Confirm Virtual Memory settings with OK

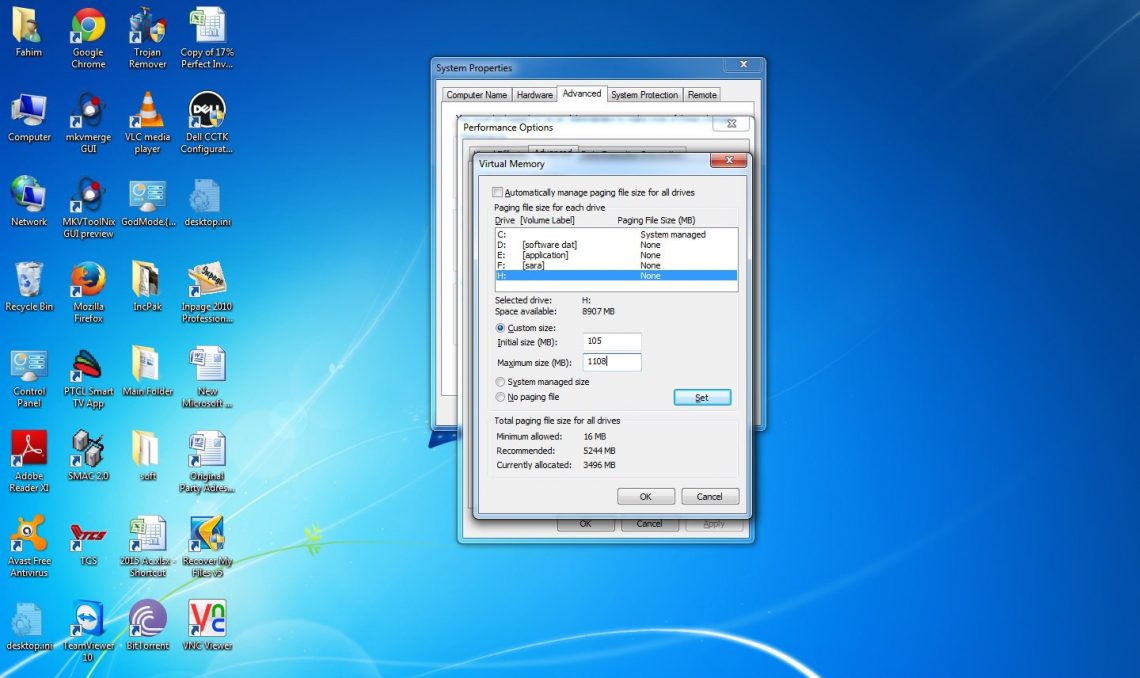[645, 496]
